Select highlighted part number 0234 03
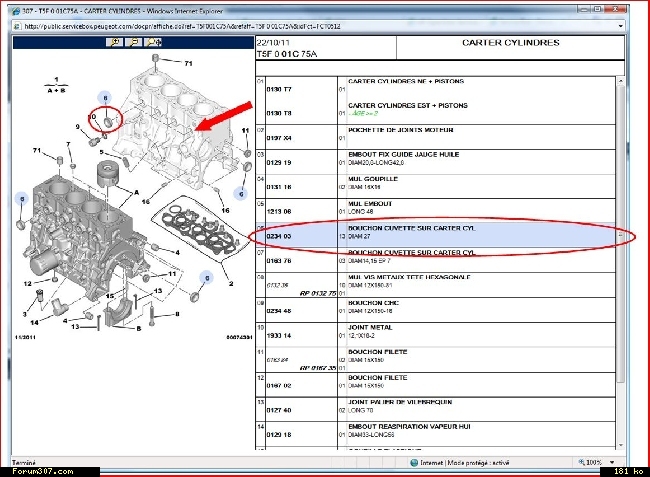This screenshot has height=477, width=650. pos(279,236)
